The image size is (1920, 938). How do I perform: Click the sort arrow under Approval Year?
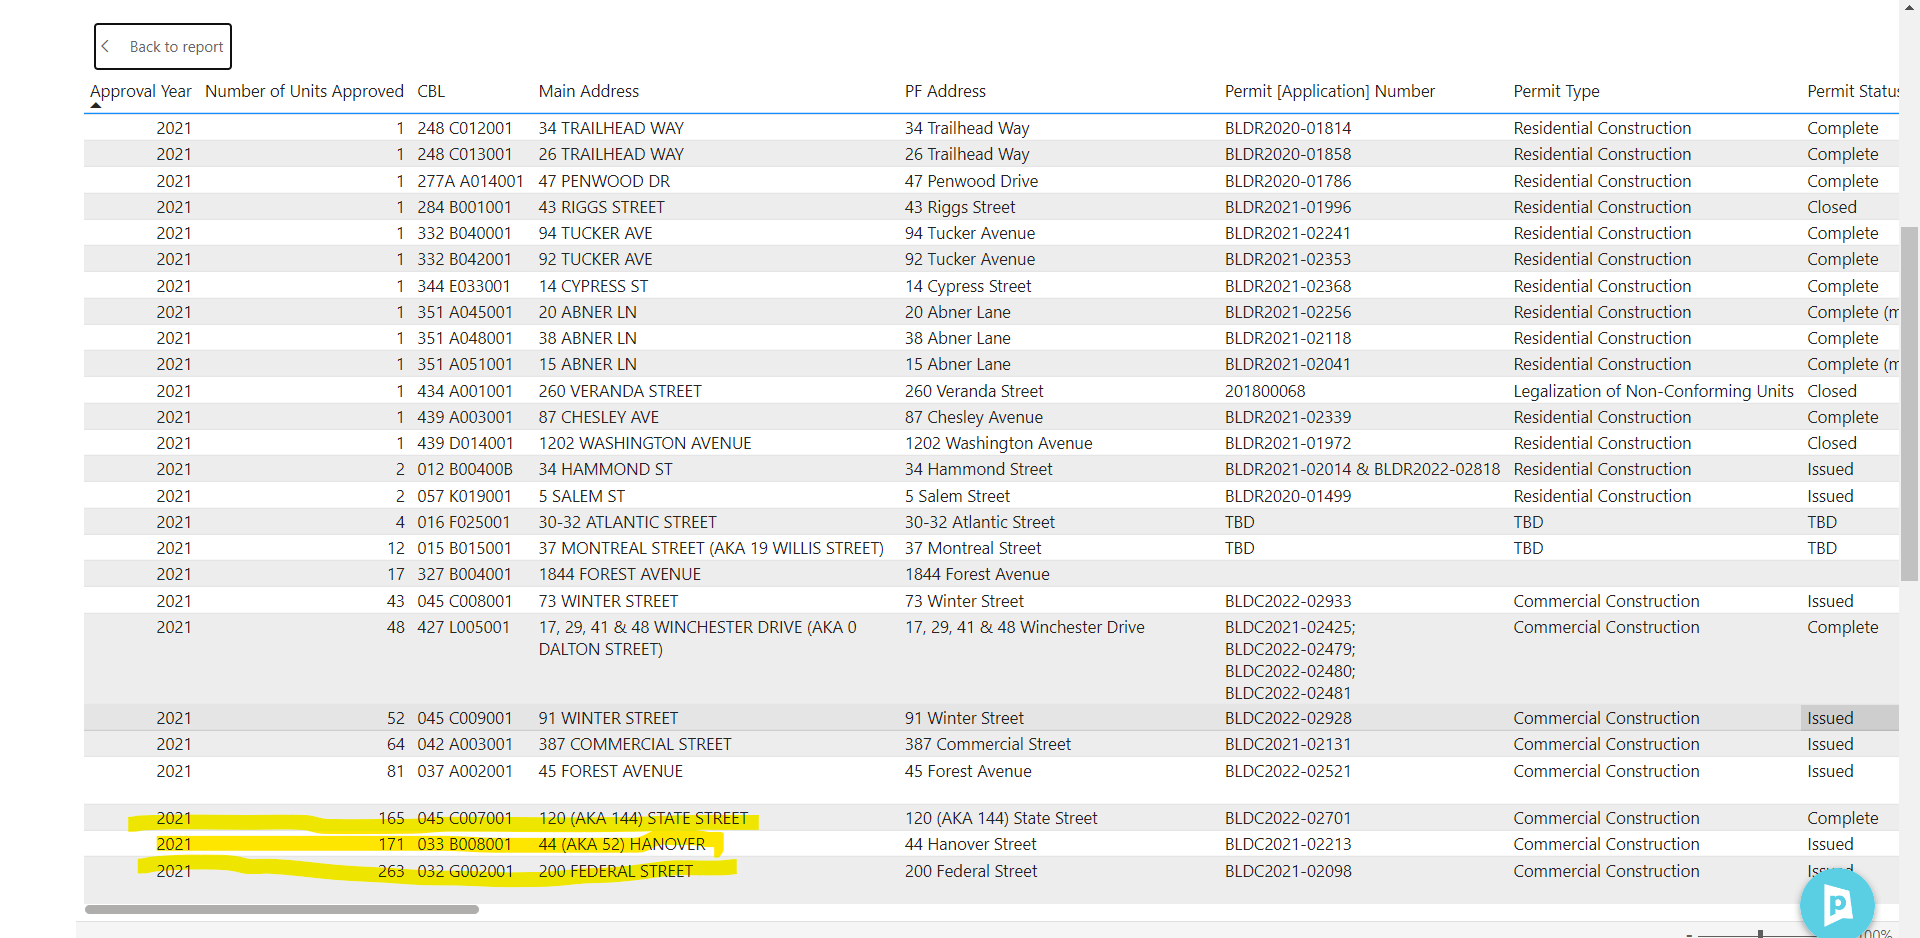(x=96, y=105)
